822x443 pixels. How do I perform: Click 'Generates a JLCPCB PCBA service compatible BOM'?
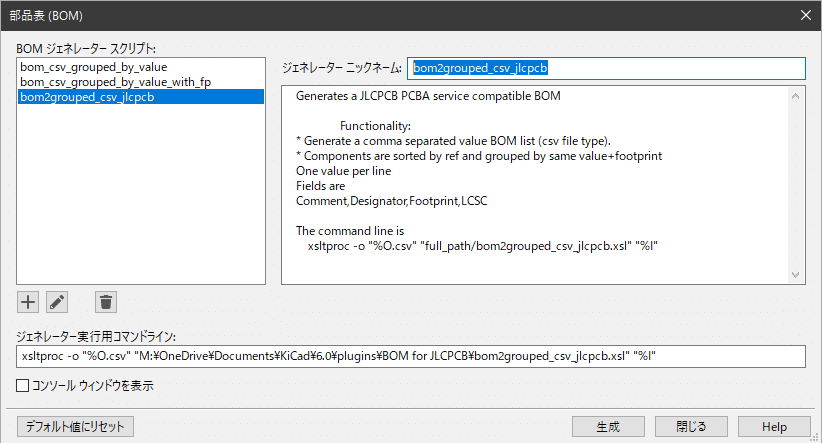coord(428,96)
